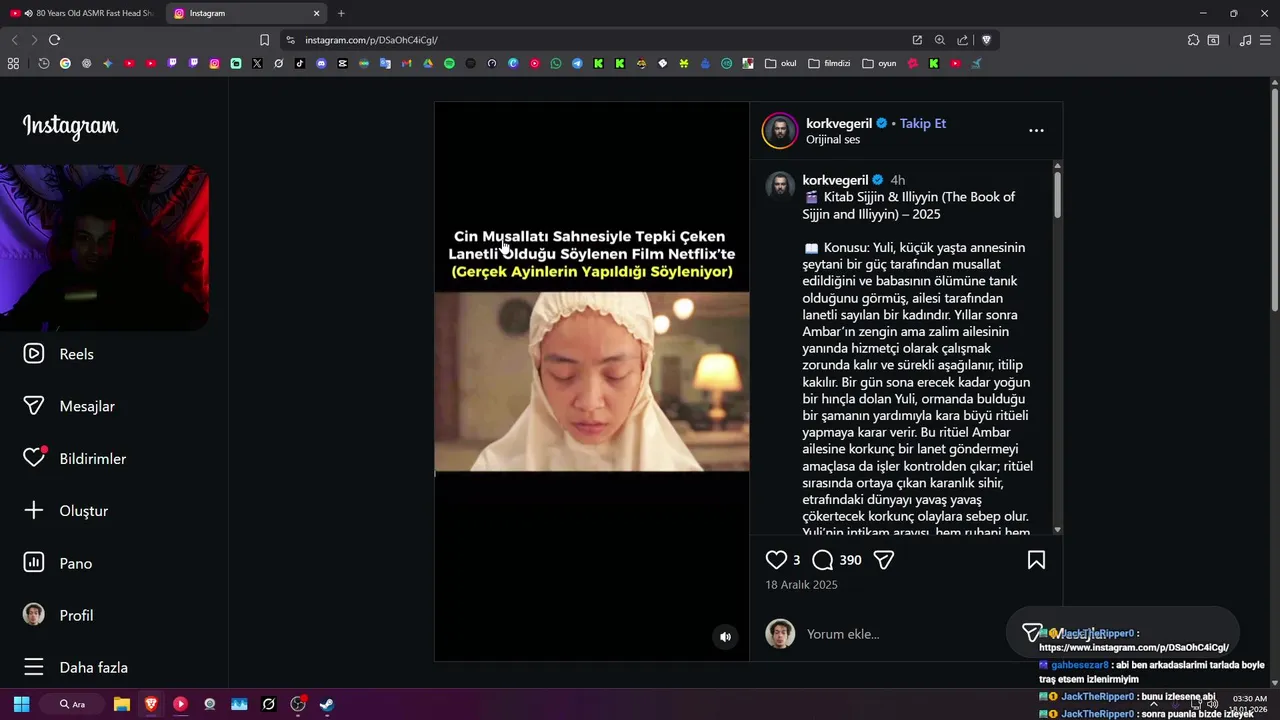
Task: Open the Gmail bookmark
Action: pyautogui.click(x=406, y=63)
